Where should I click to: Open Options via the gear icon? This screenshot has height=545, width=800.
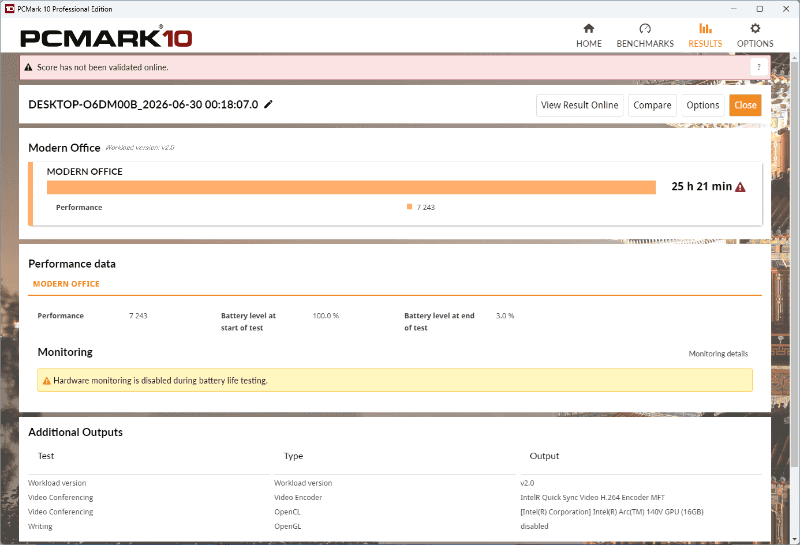coord(755,29)
